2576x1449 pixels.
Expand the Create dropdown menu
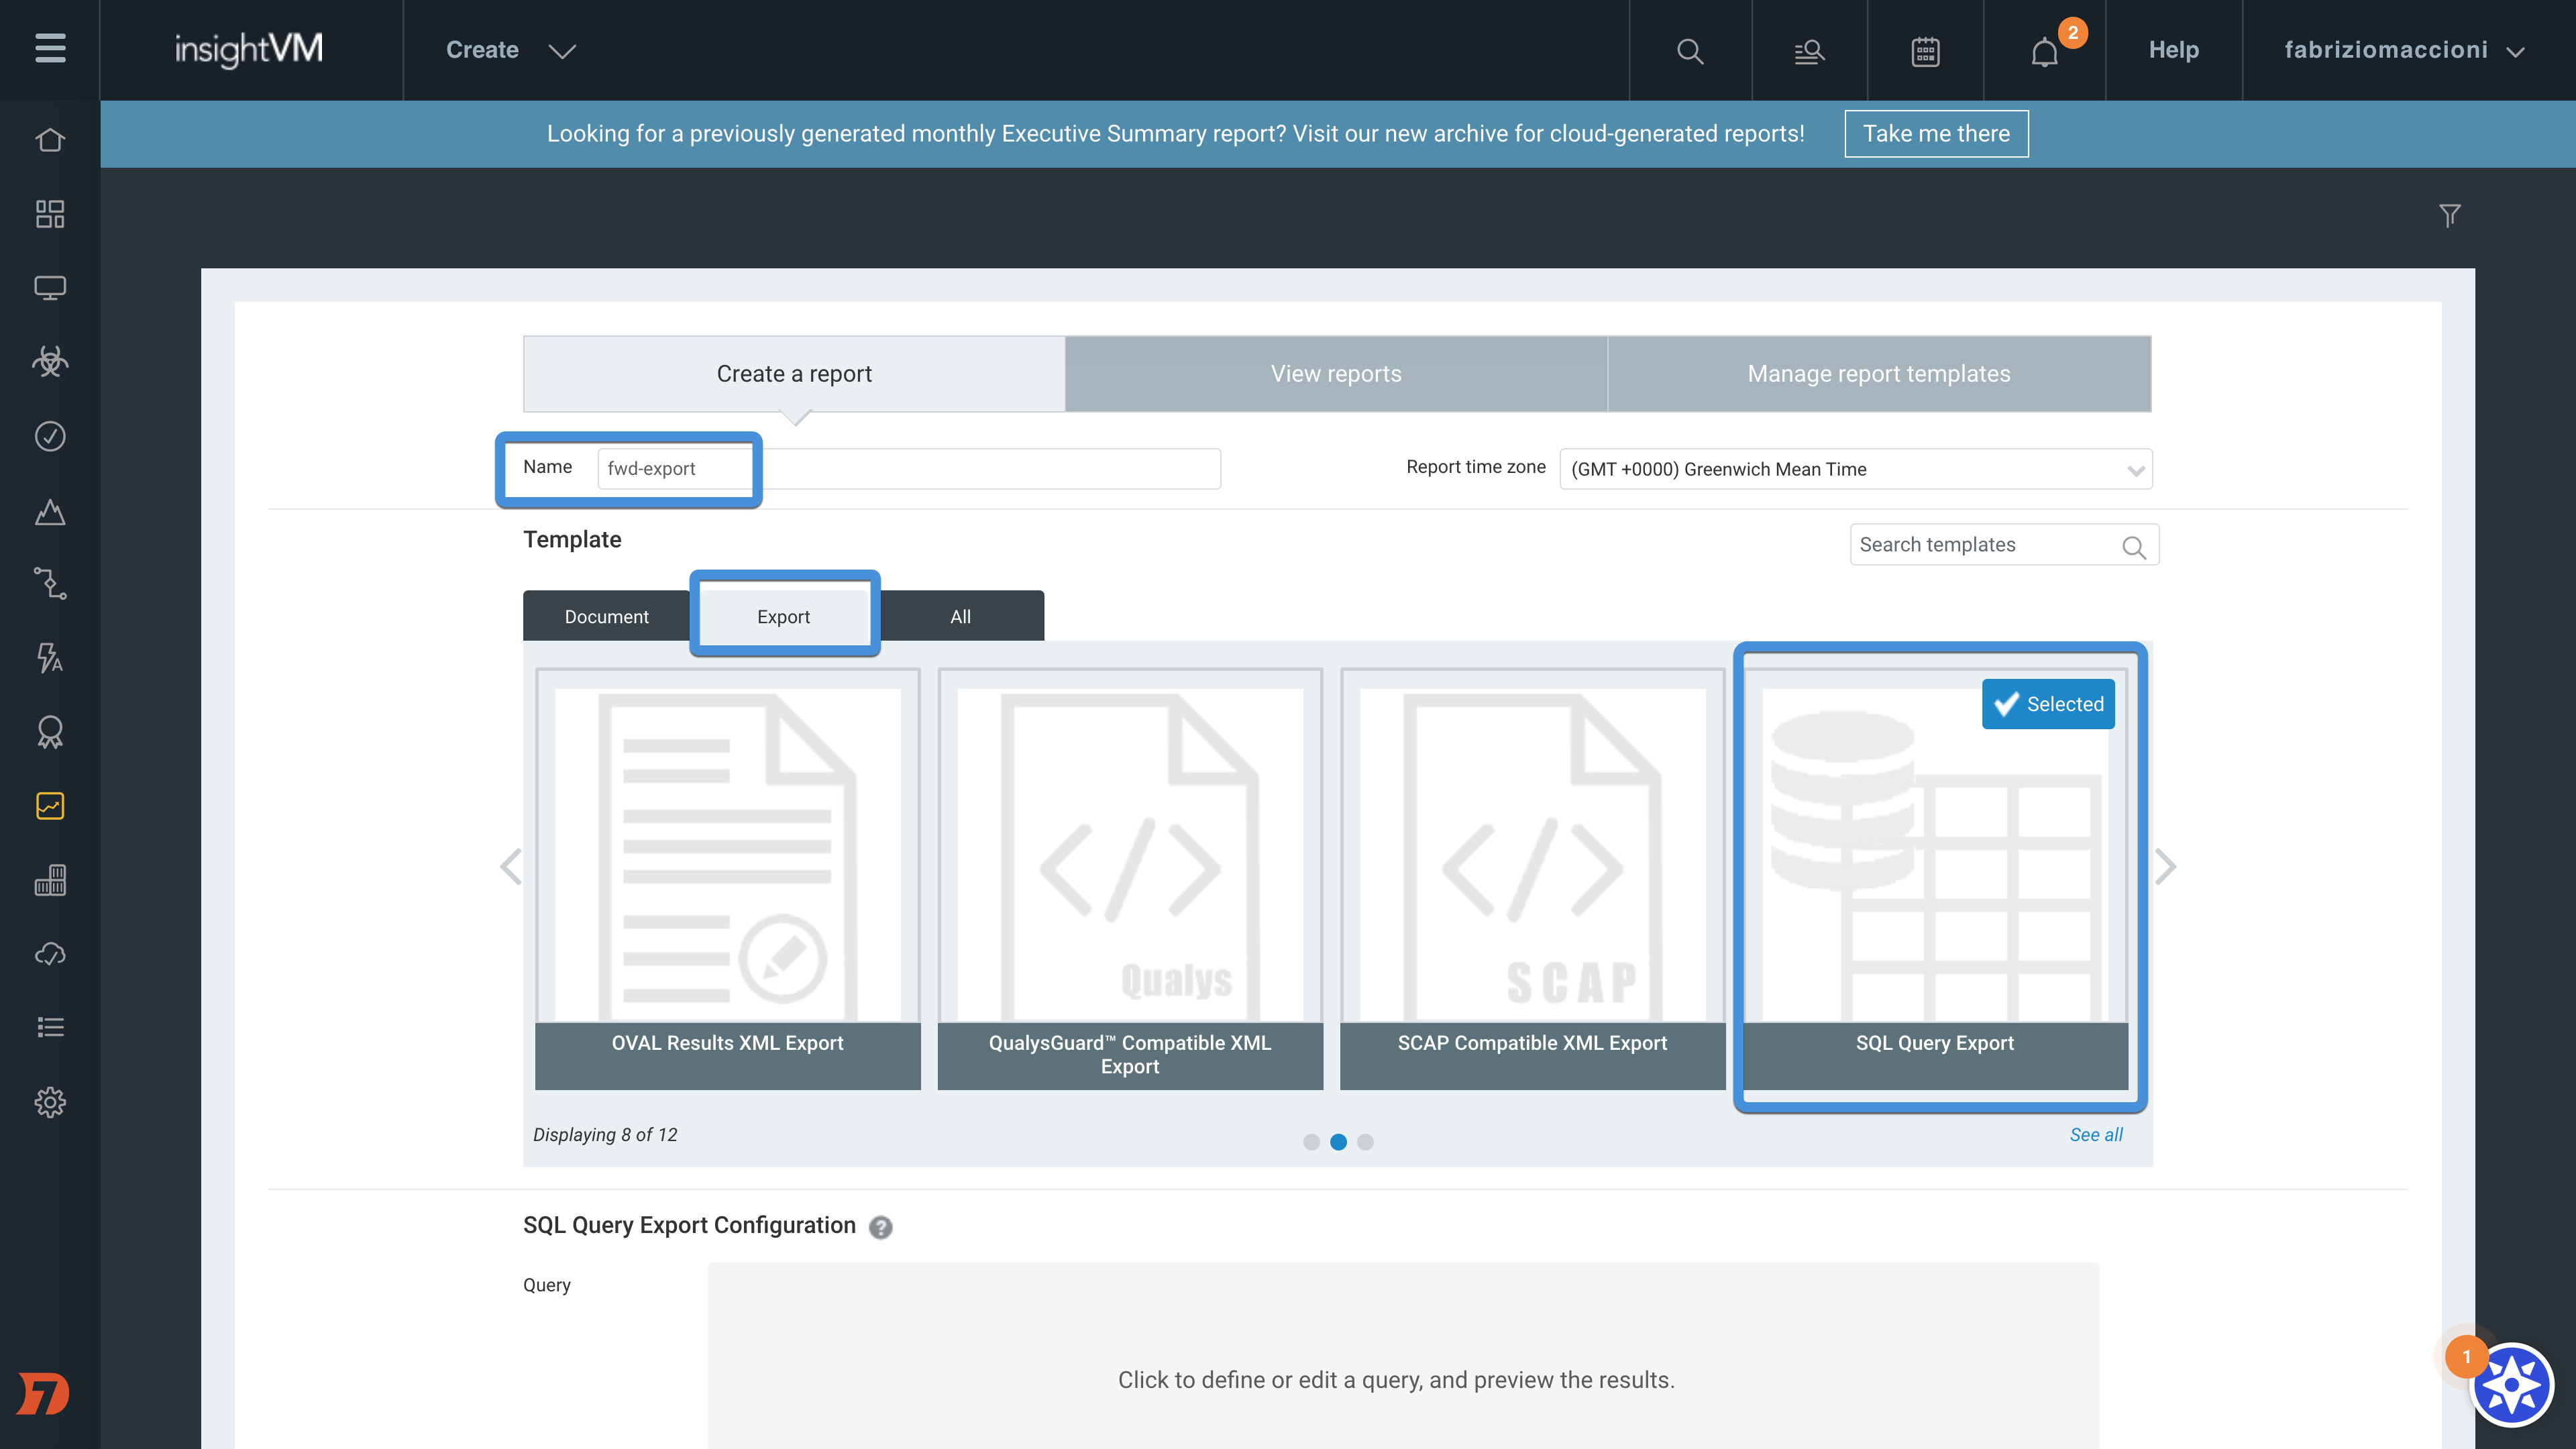(x=510, y=50)
